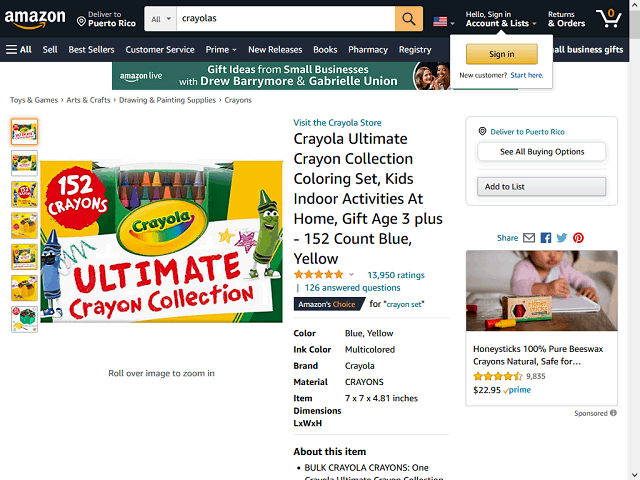Screen dimensions: 640x480
Task: Share on Pinterest icon
Action: coord(578,238)
